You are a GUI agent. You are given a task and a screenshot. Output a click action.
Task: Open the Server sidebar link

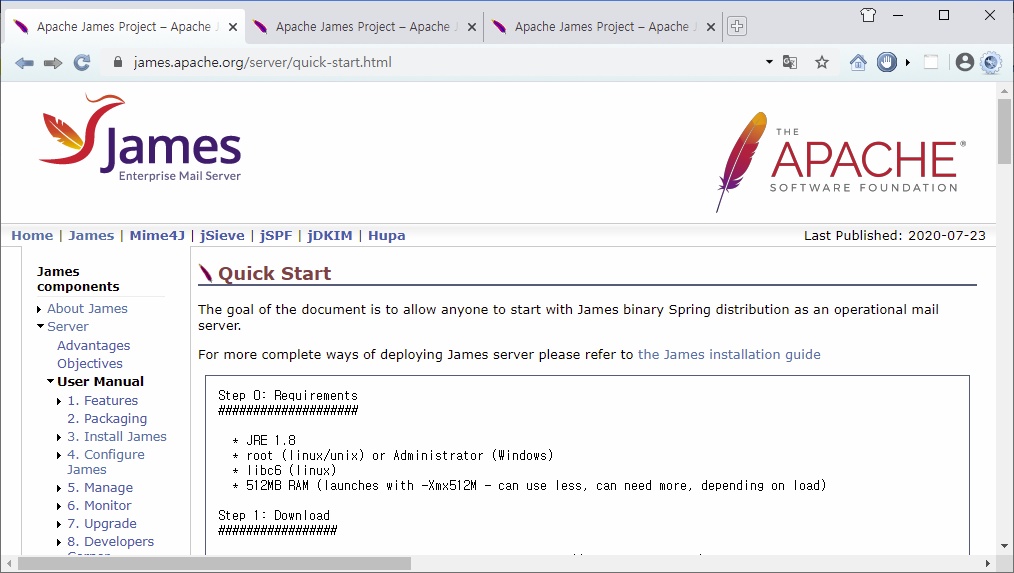[x=68, y=327]
